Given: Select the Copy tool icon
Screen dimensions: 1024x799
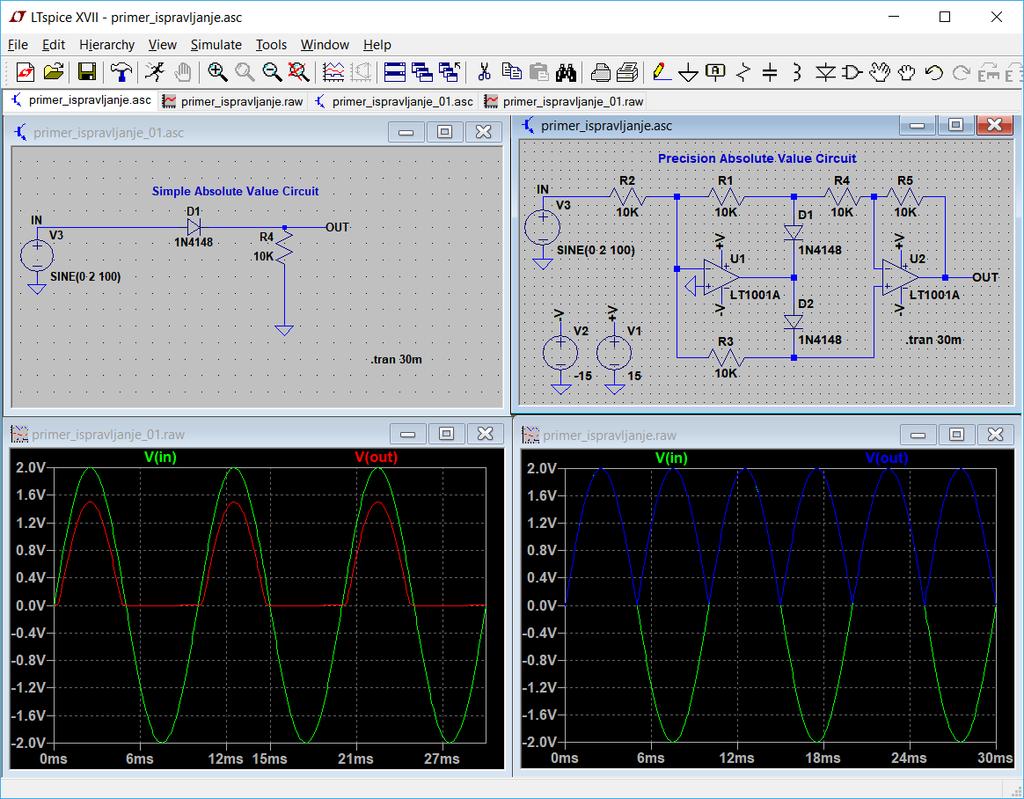Looking at the screenshot, I should (x=511, y=72).
